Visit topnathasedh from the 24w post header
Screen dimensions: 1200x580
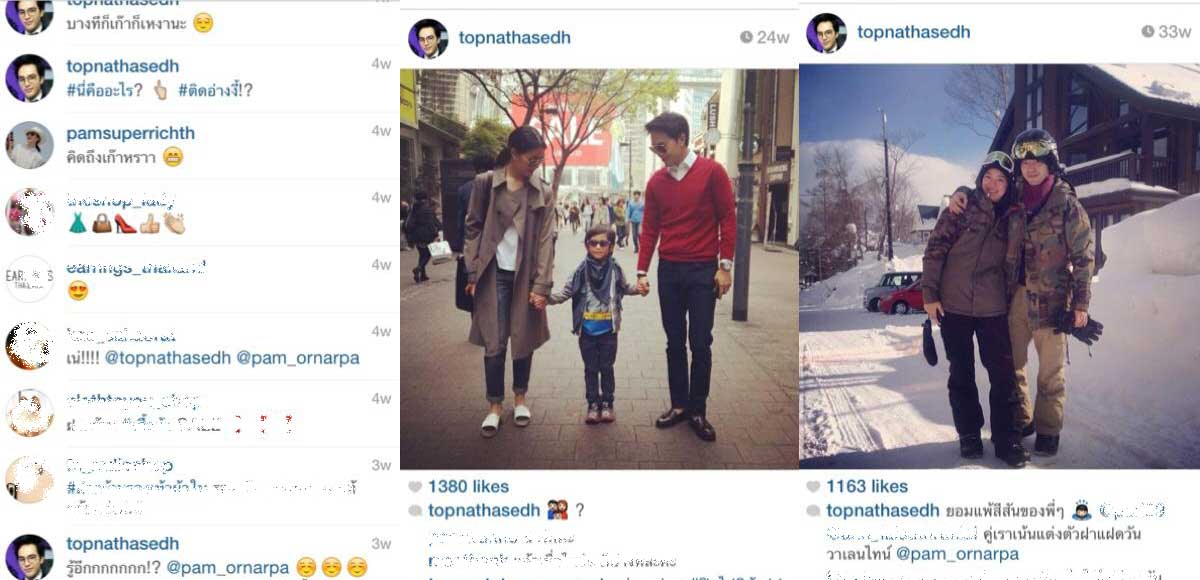point(514,38)
